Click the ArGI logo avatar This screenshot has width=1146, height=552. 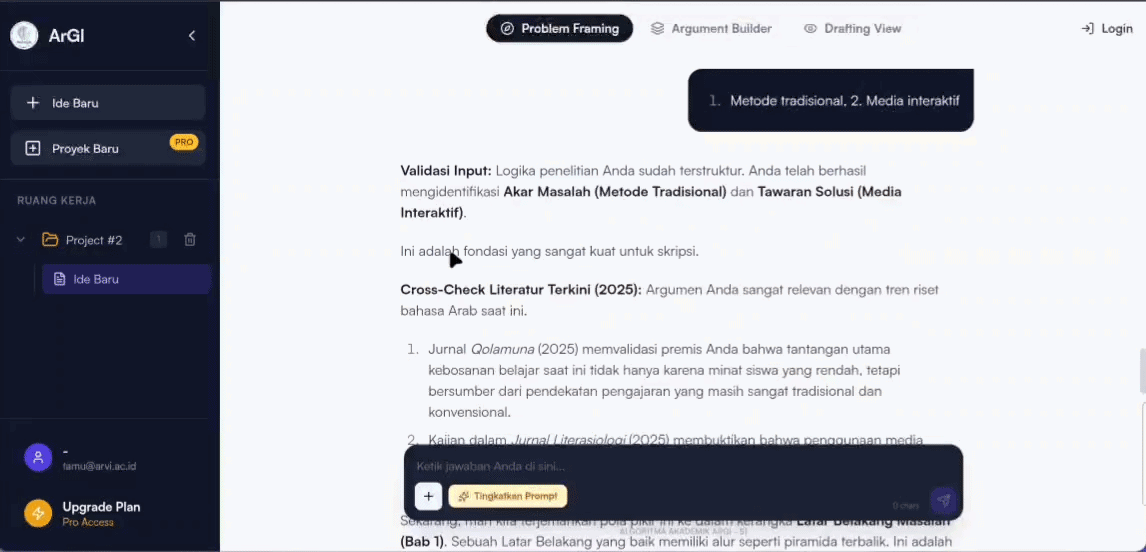24,35
